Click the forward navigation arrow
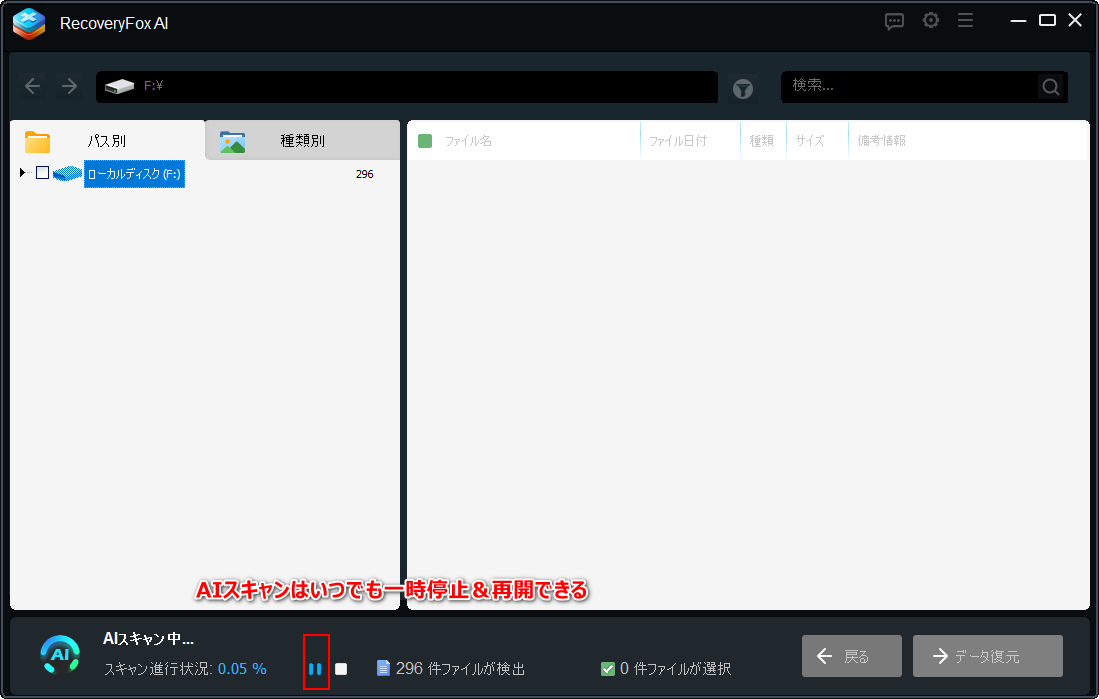 pyautogui.click(x=68, y=86)
